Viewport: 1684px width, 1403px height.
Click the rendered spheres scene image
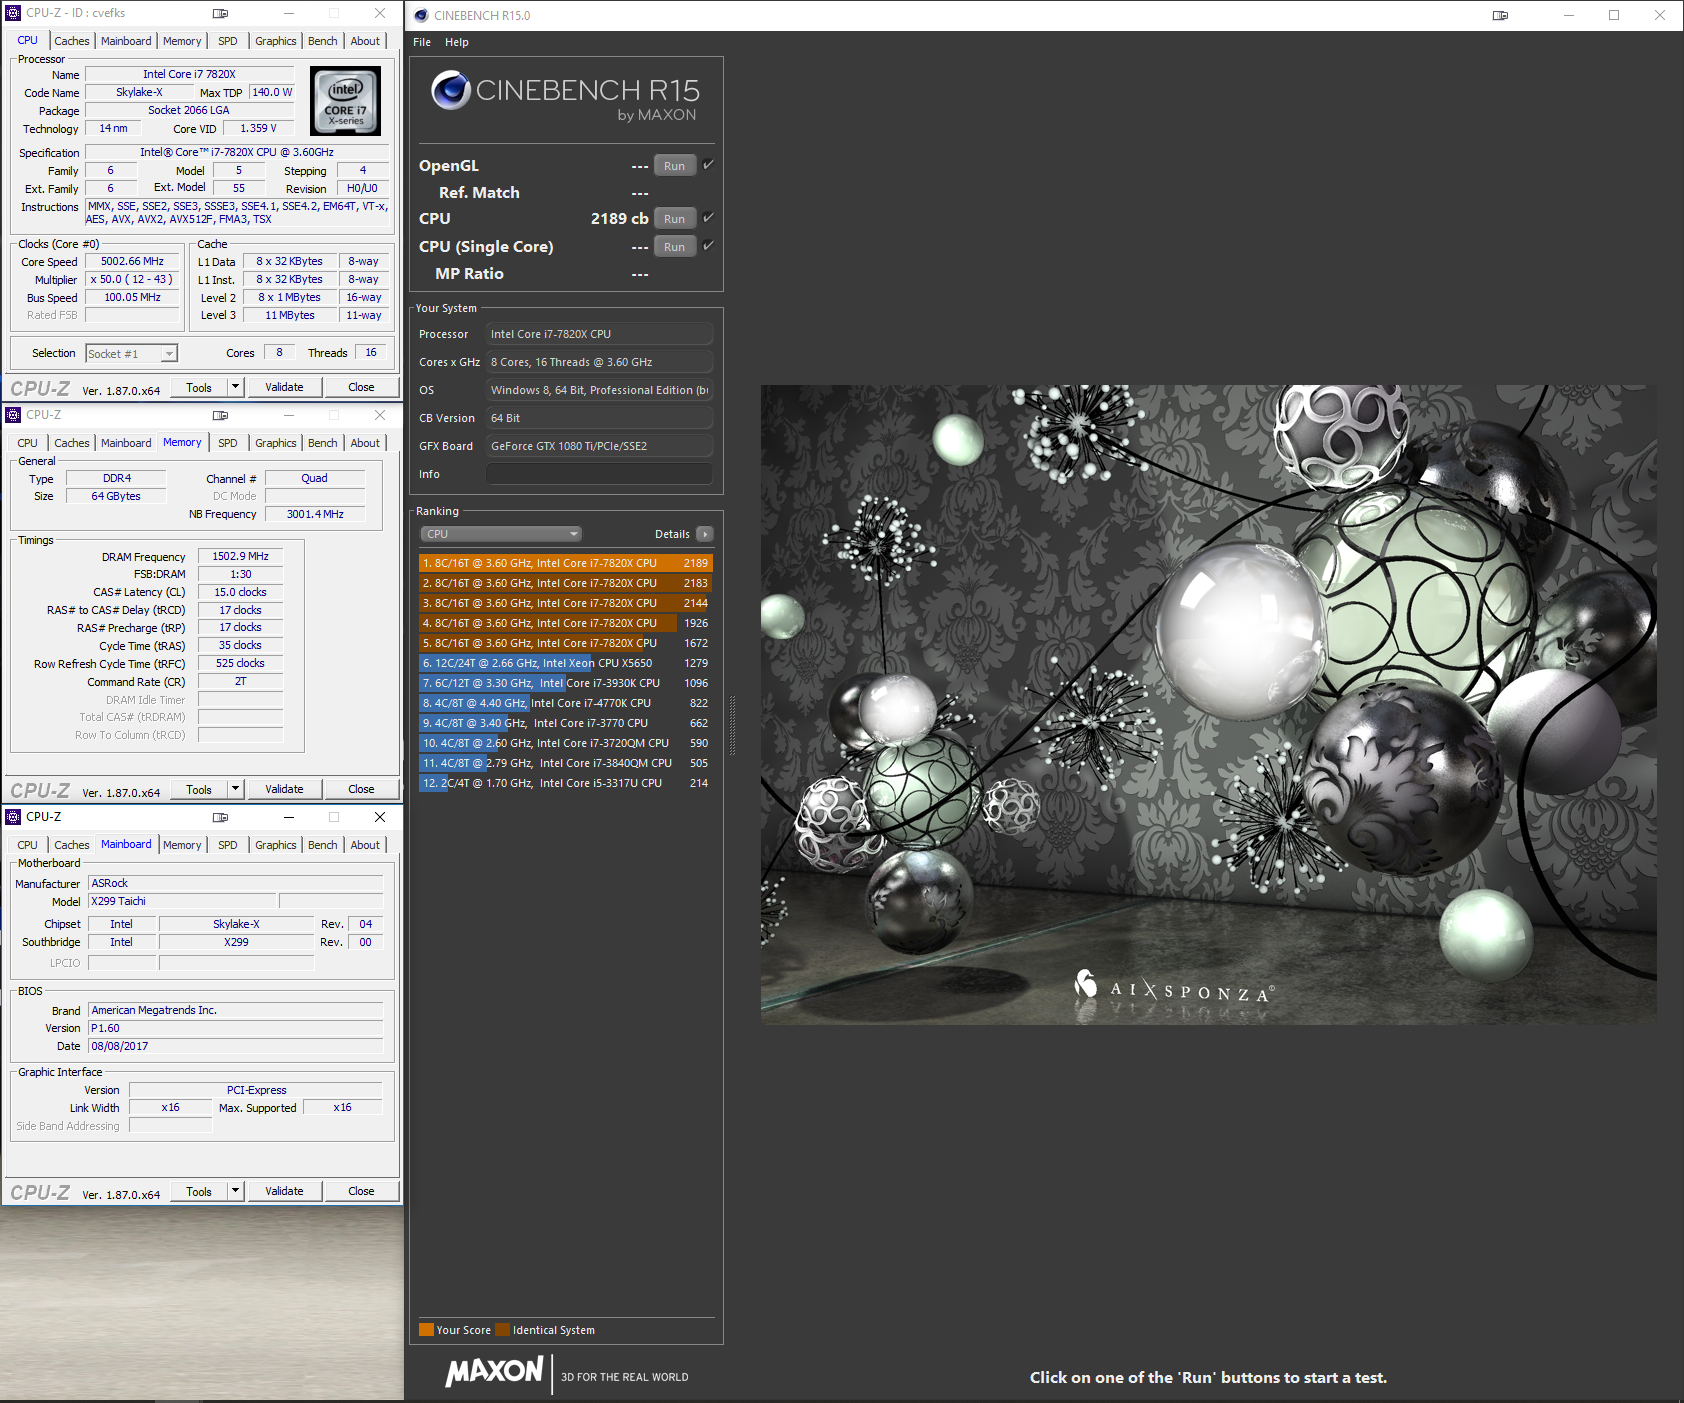coord(1208,705)
